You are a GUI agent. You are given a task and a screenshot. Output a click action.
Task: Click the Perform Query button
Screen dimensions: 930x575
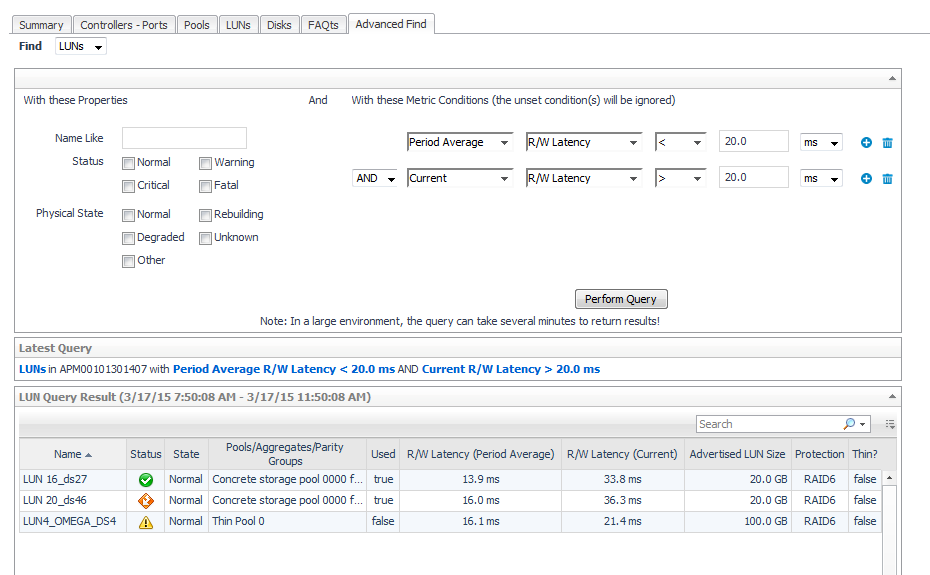tap(621, 299)
